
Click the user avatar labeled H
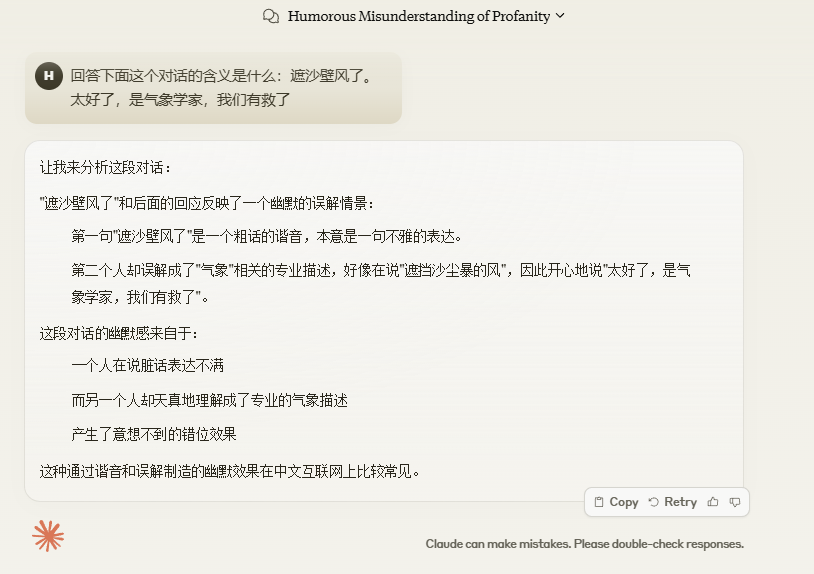pos(49,76)
